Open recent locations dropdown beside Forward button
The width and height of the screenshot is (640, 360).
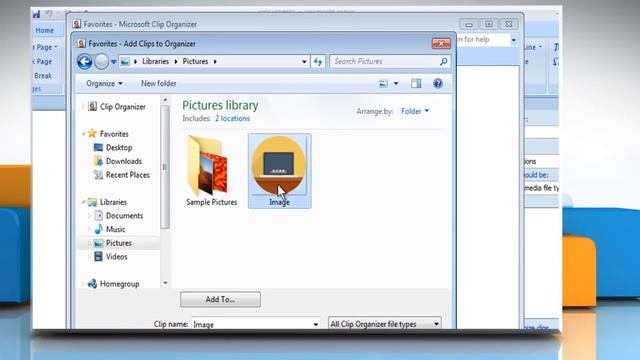click(x=113, y=62)
